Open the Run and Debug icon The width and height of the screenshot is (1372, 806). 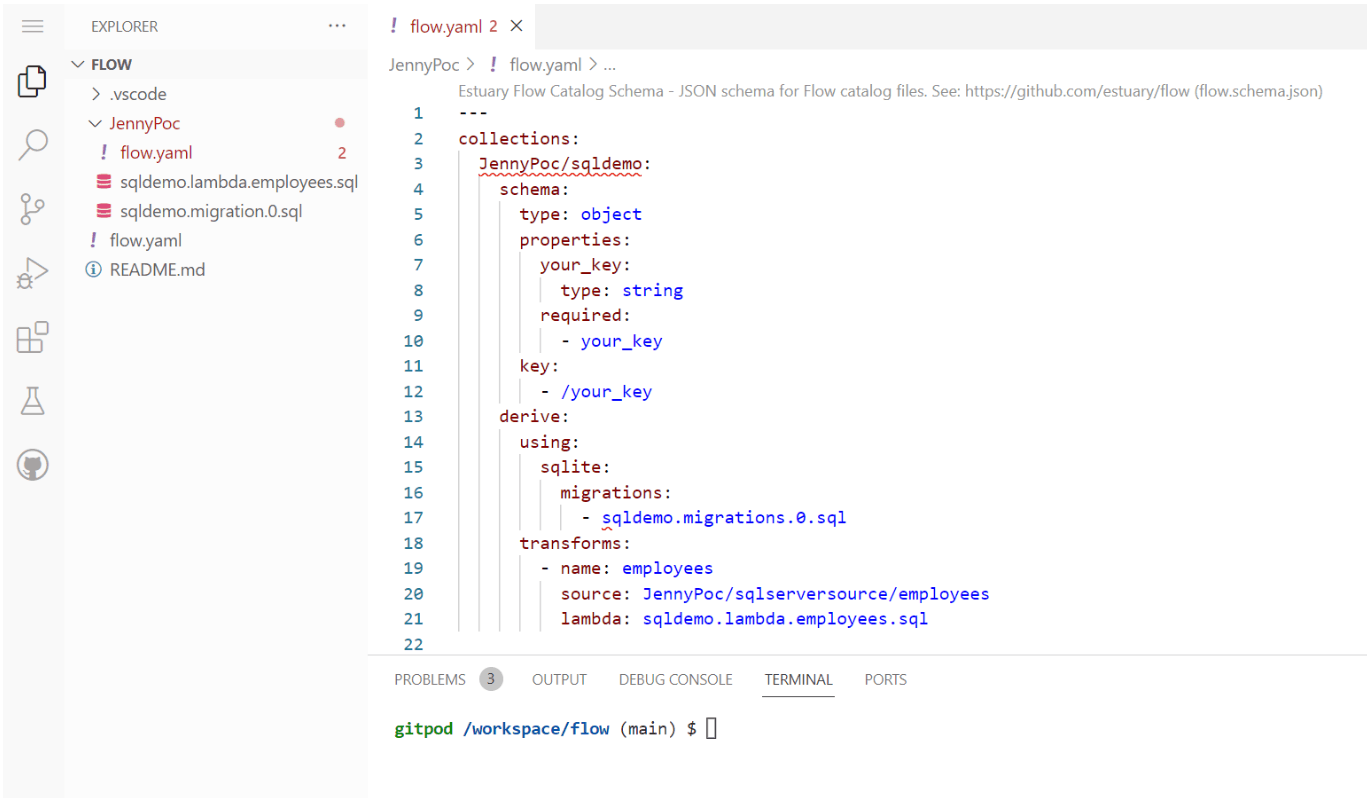point(33,273)
